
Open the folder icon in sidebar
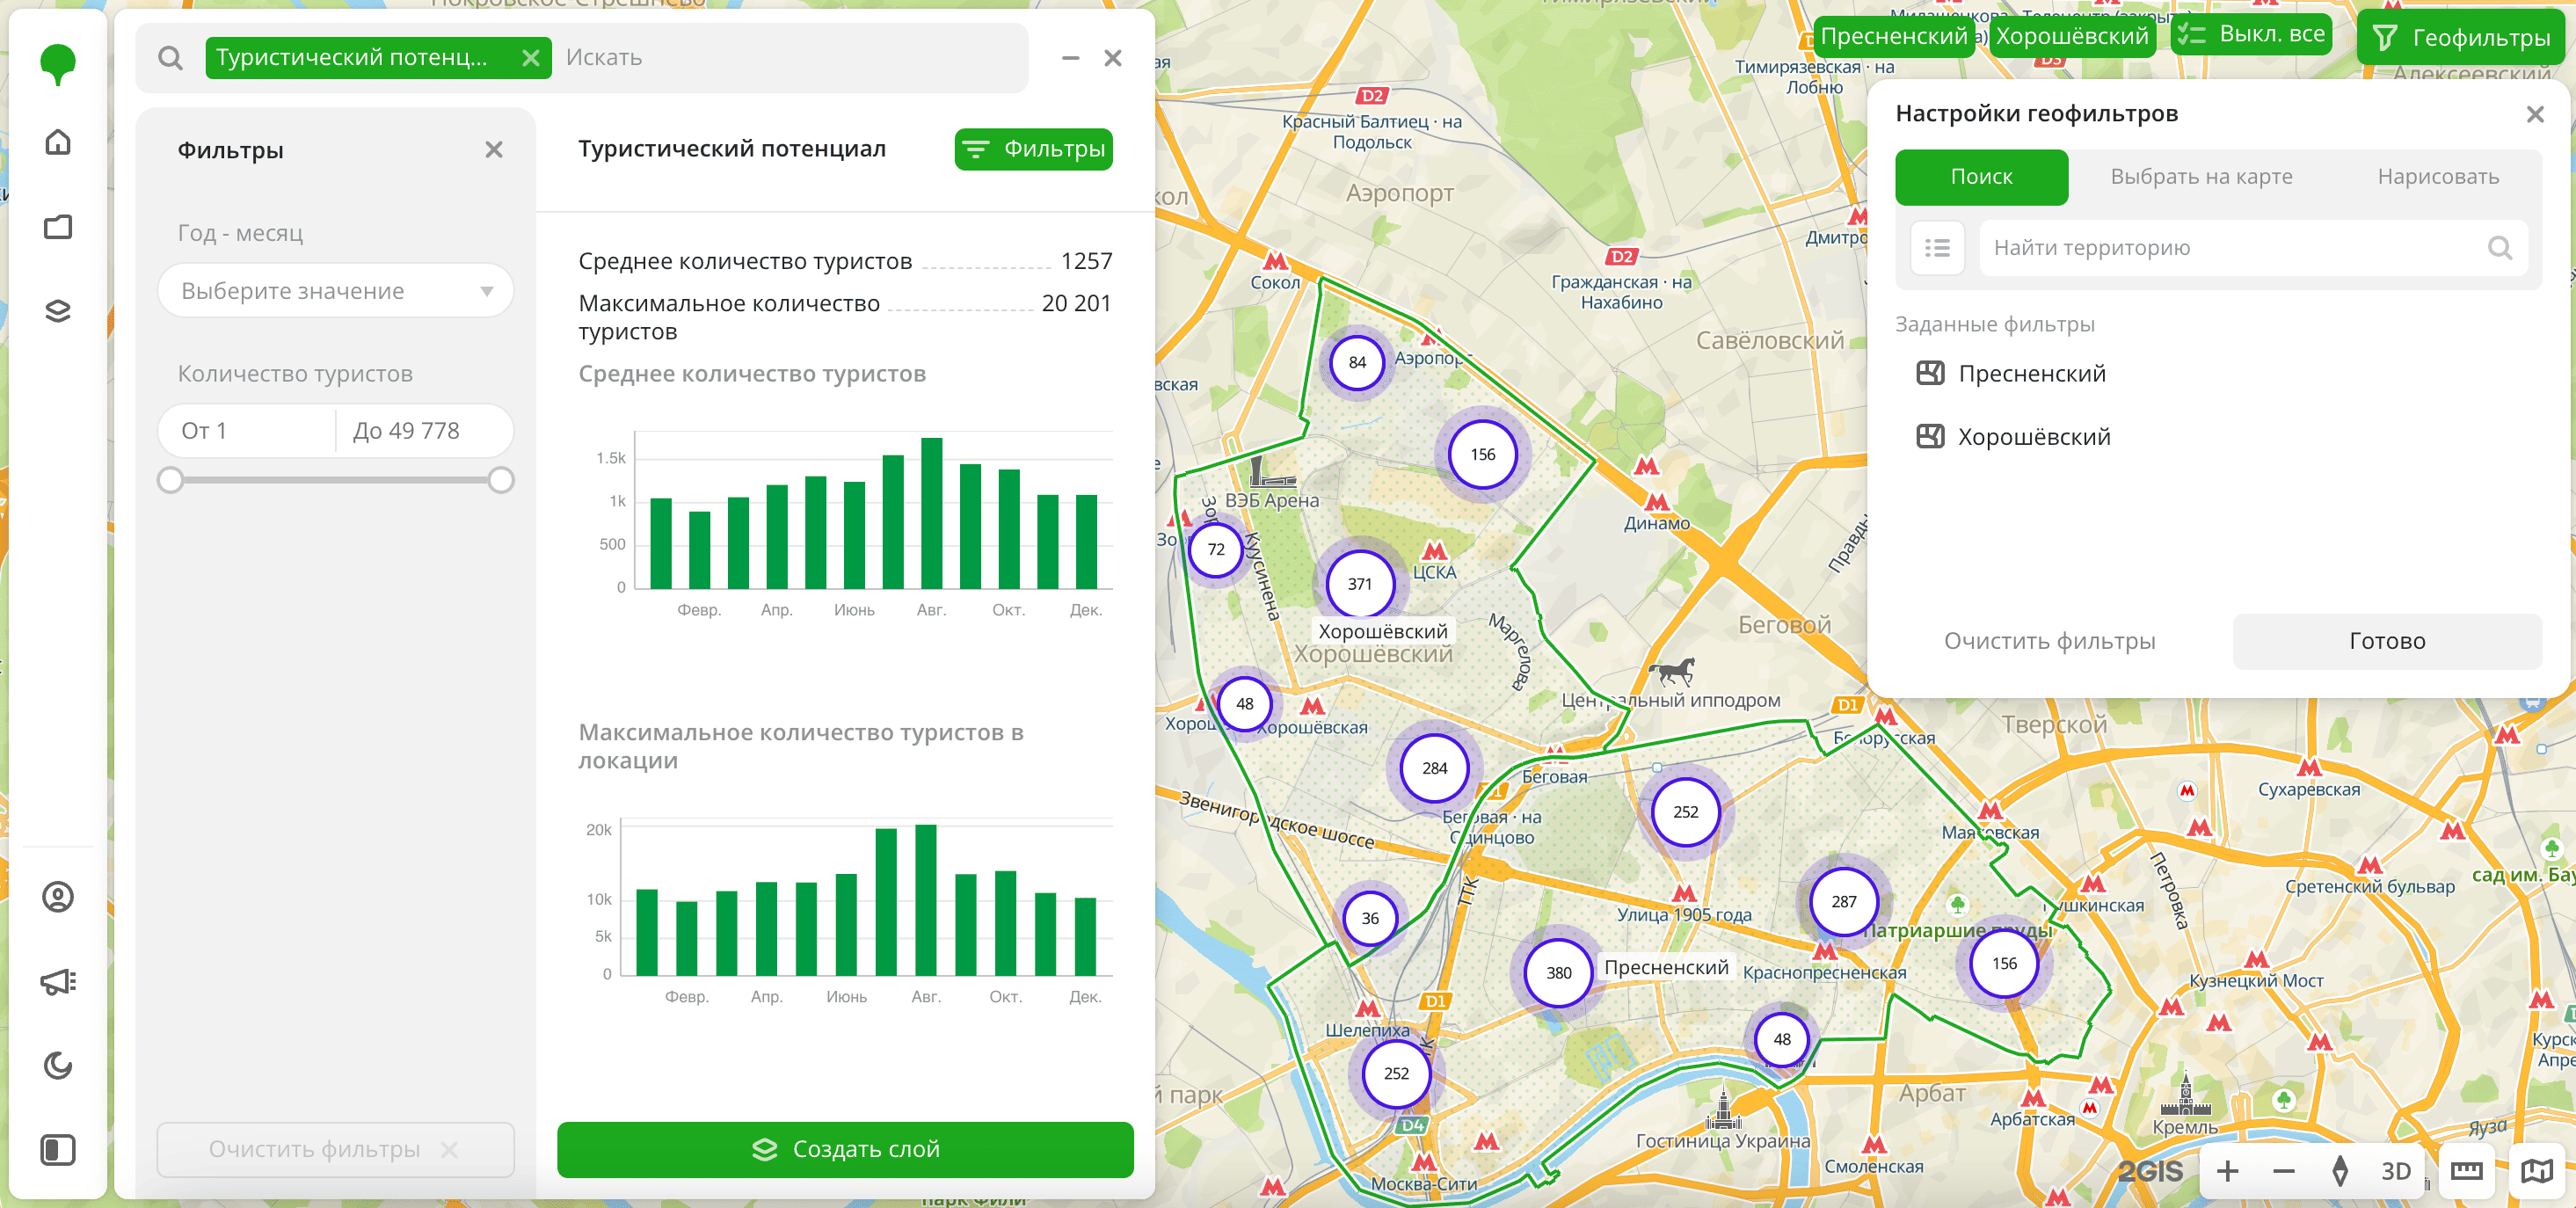coord(58,227)
